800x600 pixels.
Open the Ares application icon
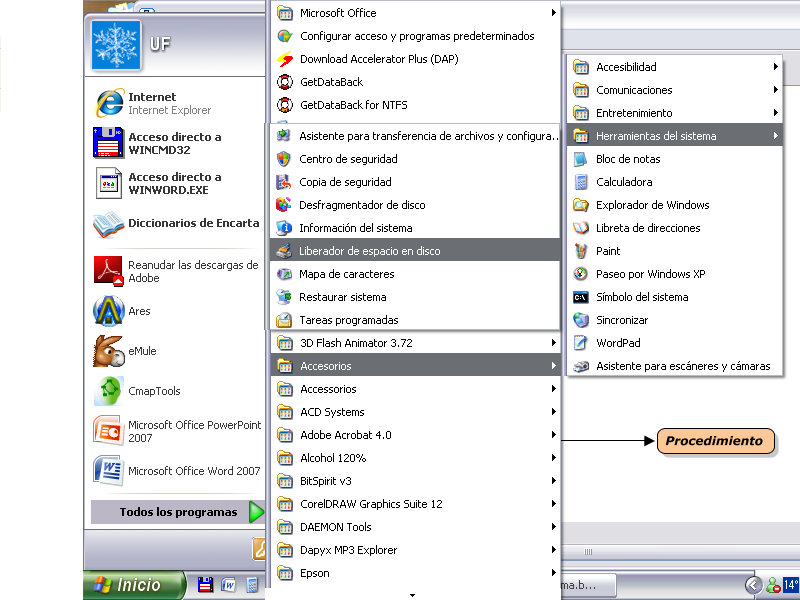108,311
